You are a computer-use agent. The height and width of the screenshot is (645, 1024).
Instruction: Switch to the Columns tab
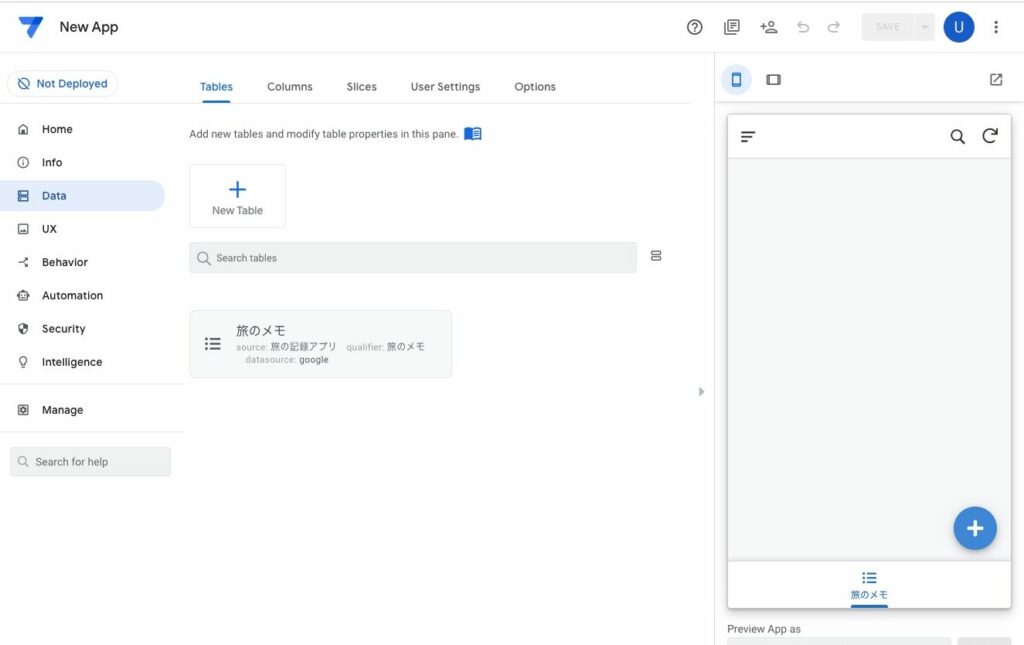coord(289,87)
